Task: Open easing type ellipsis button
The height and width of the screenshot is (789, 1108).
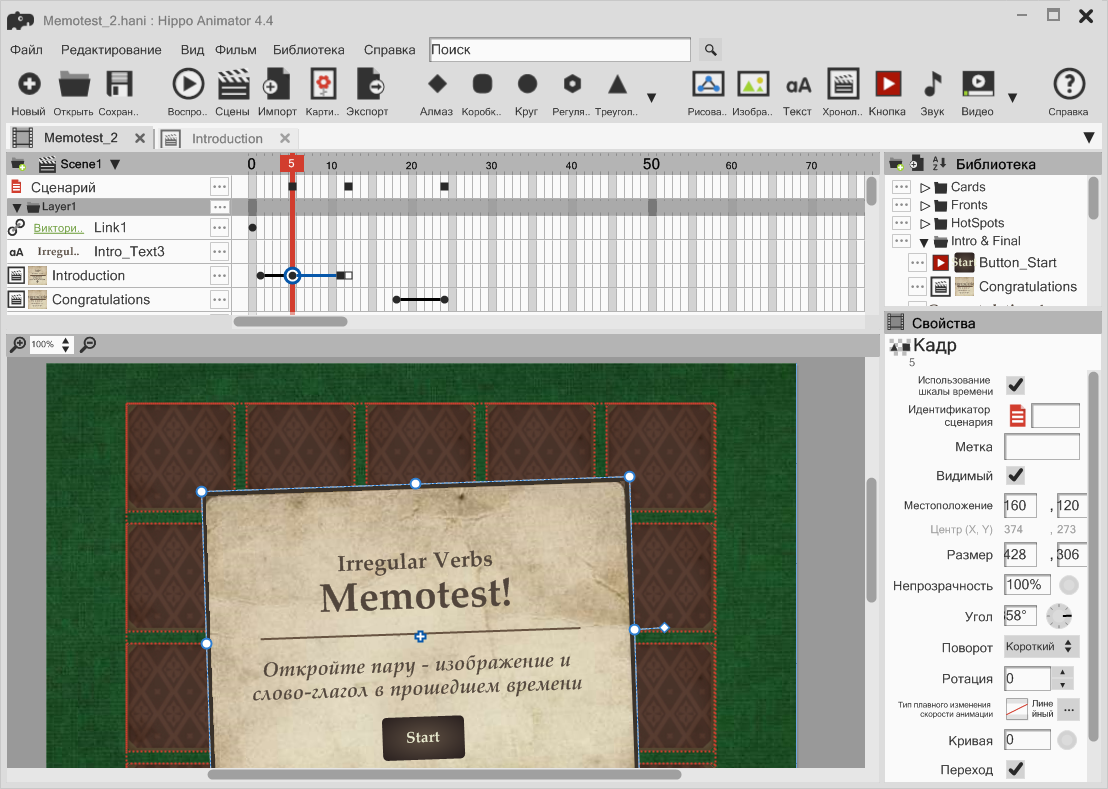Action: coord(1068,709)
